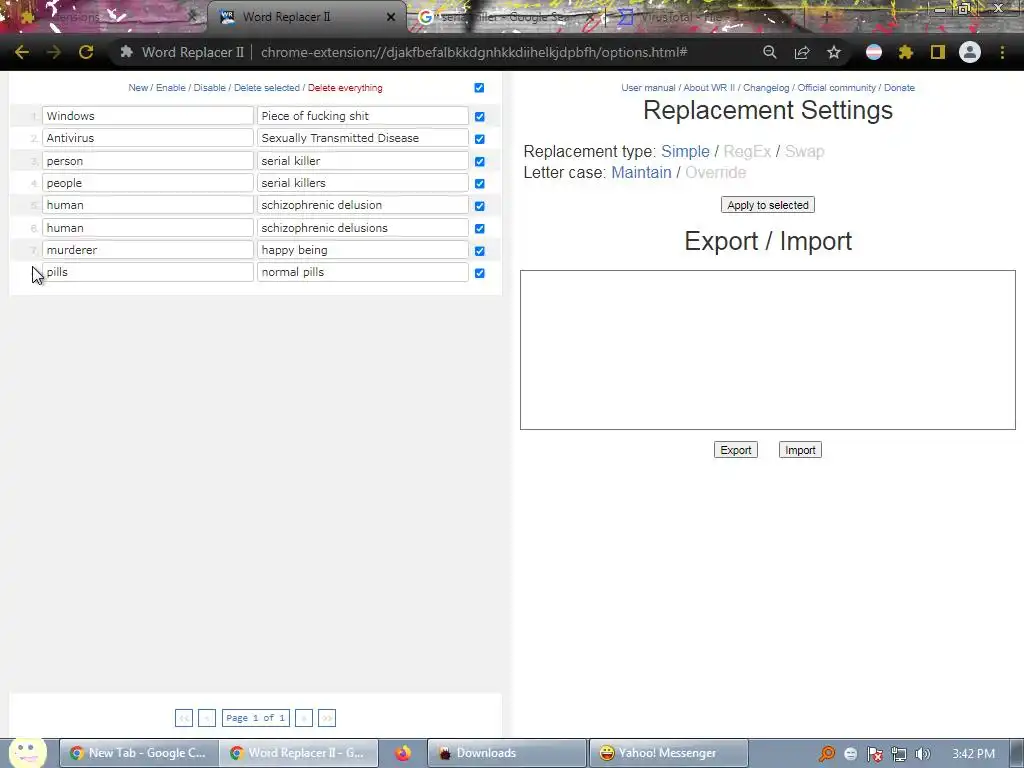Close the Word Replacer II tab
The height and width of the screenshot is (768, 1024).
[x=391, y=17]
